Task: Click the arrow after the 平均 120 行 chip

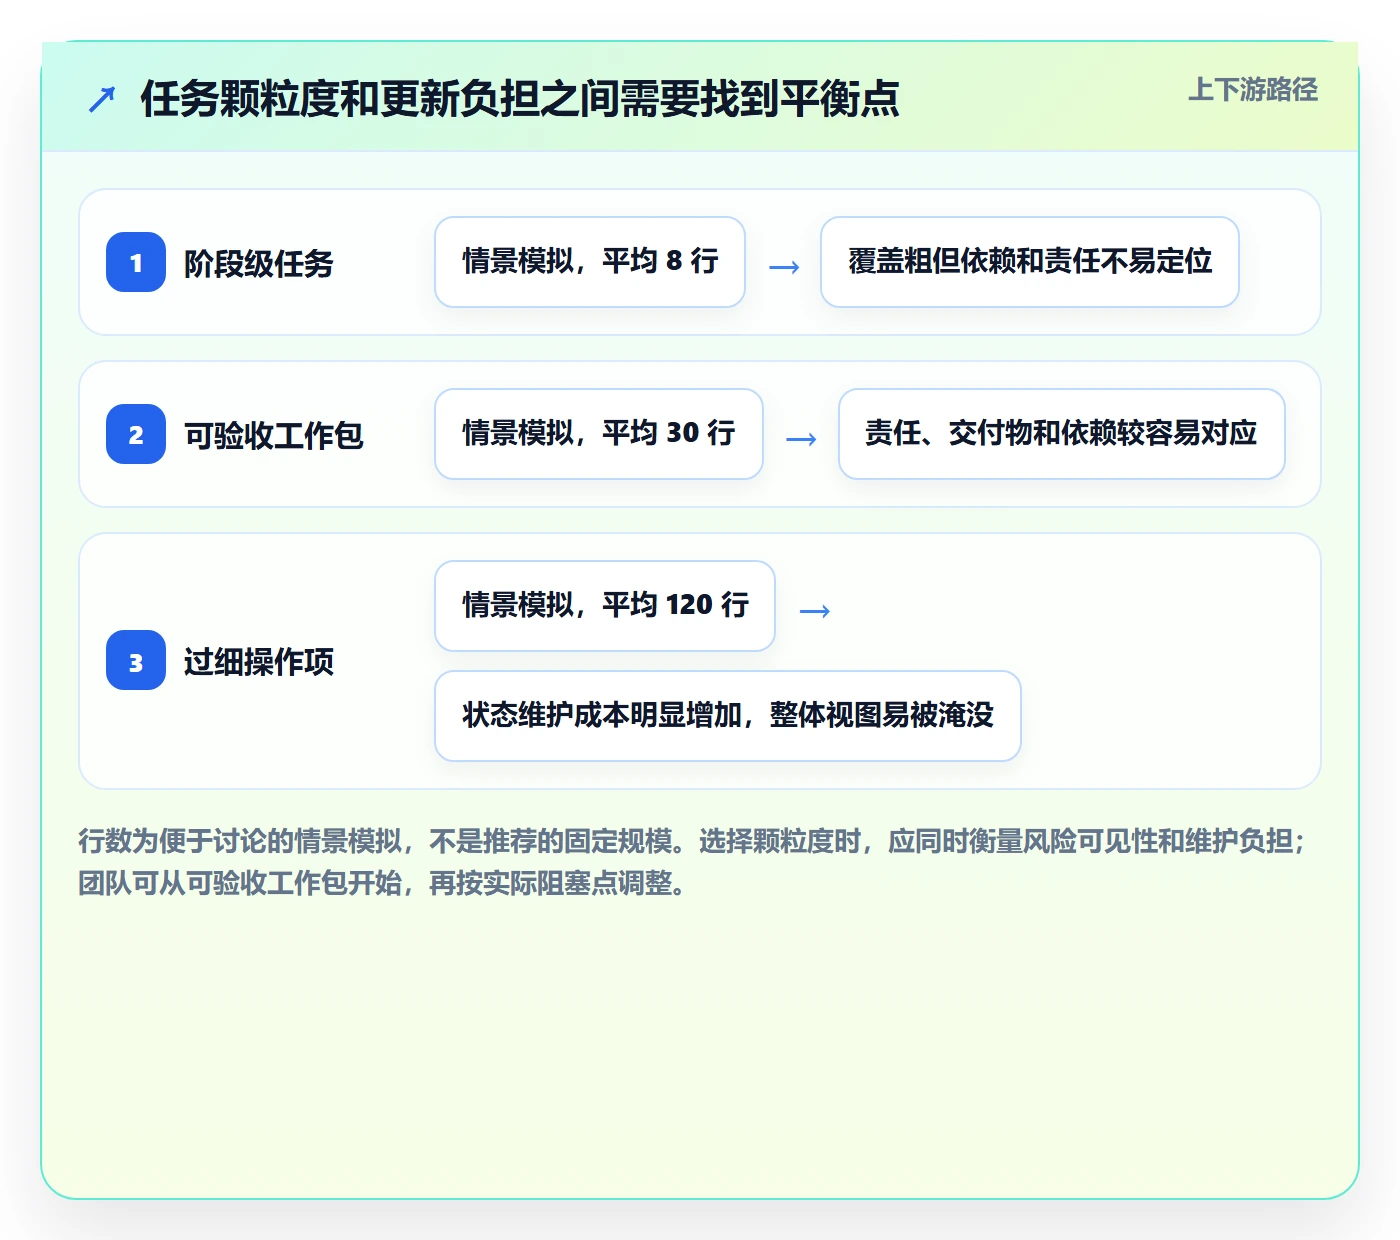Action: pyautogui.click(x=815, y=610)
